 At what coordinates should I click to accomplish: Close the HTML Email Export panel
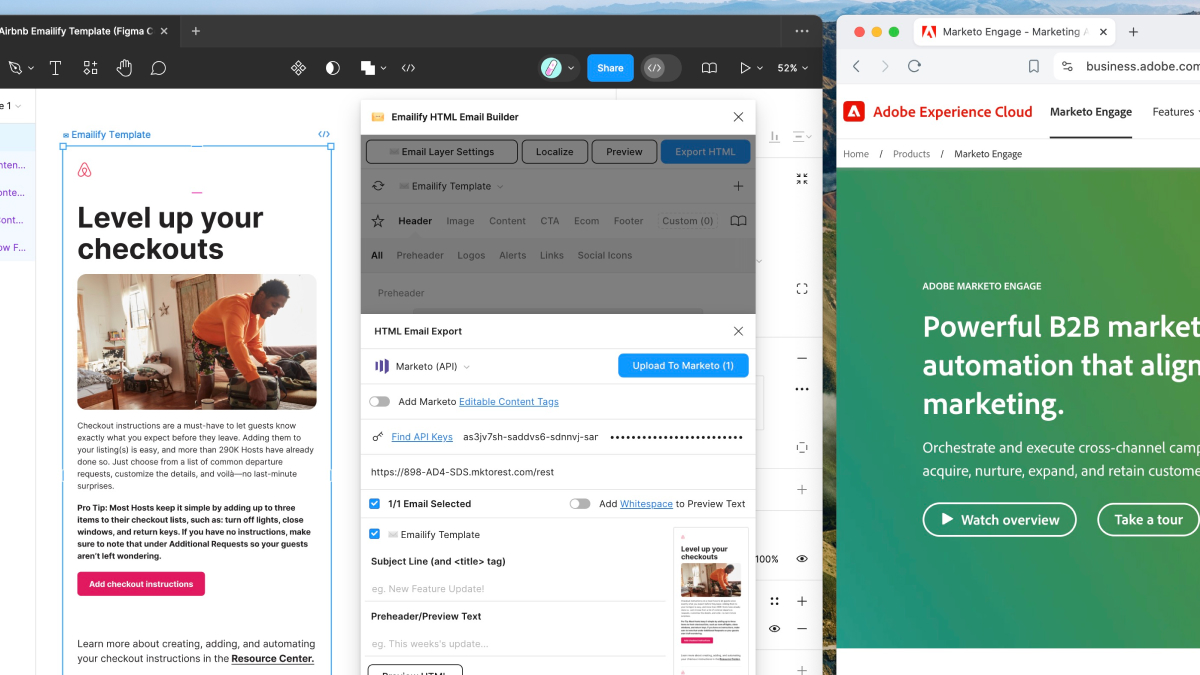pos(738,331)
